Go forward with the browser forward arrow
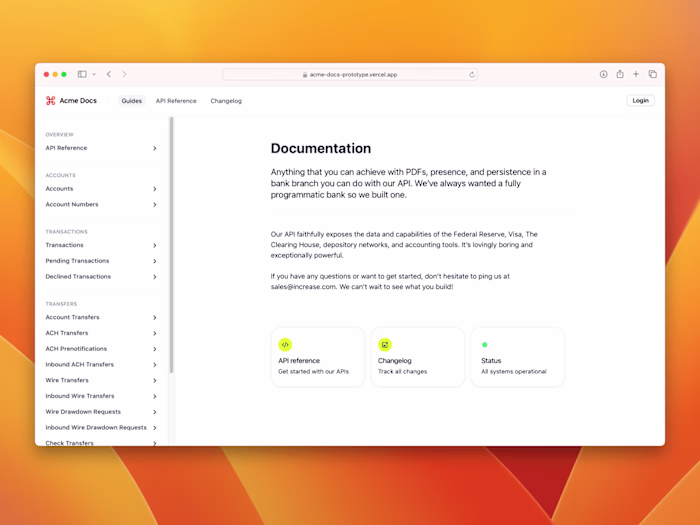This screenshot has height=525, width=700. pyautogui.click(x=124, y=74)
